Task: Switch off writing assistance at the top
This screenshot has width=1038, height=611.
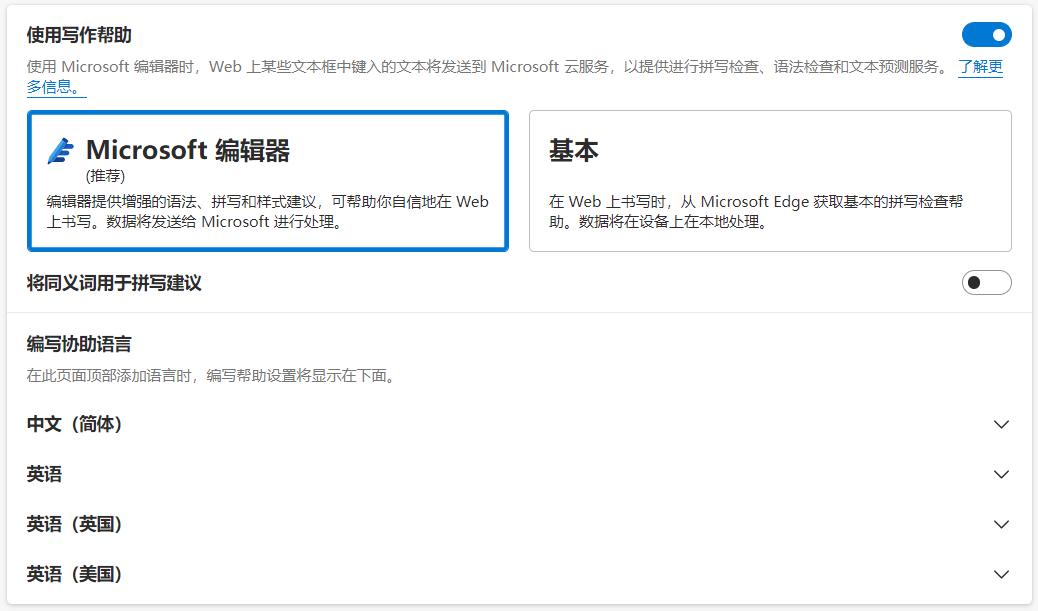Action: tap(986, 34)
